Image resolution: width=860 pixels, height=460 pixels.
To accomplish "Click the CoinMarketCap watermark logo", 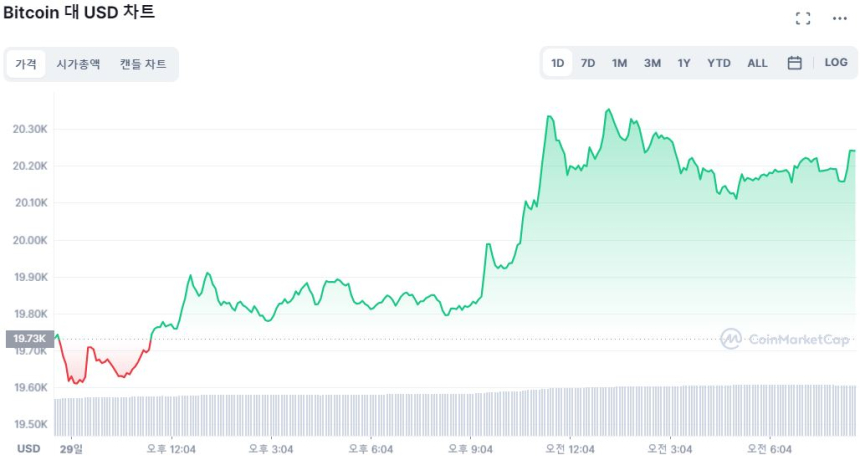I will point(786,339).
